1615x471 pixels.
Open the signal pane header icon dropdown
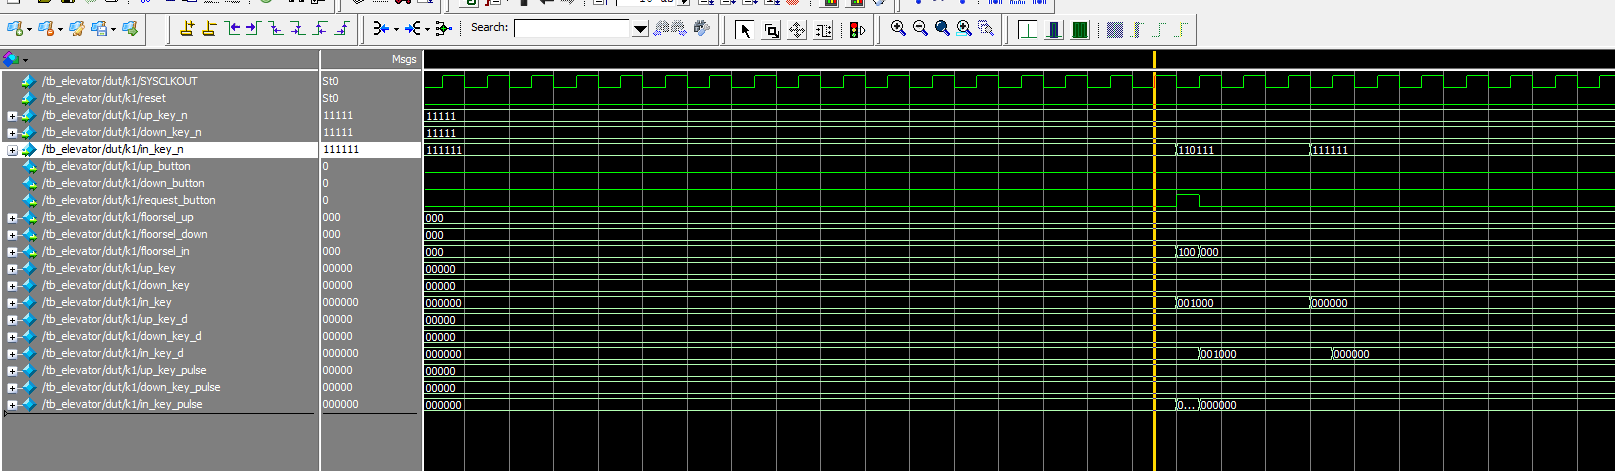[x=25, y=60]
